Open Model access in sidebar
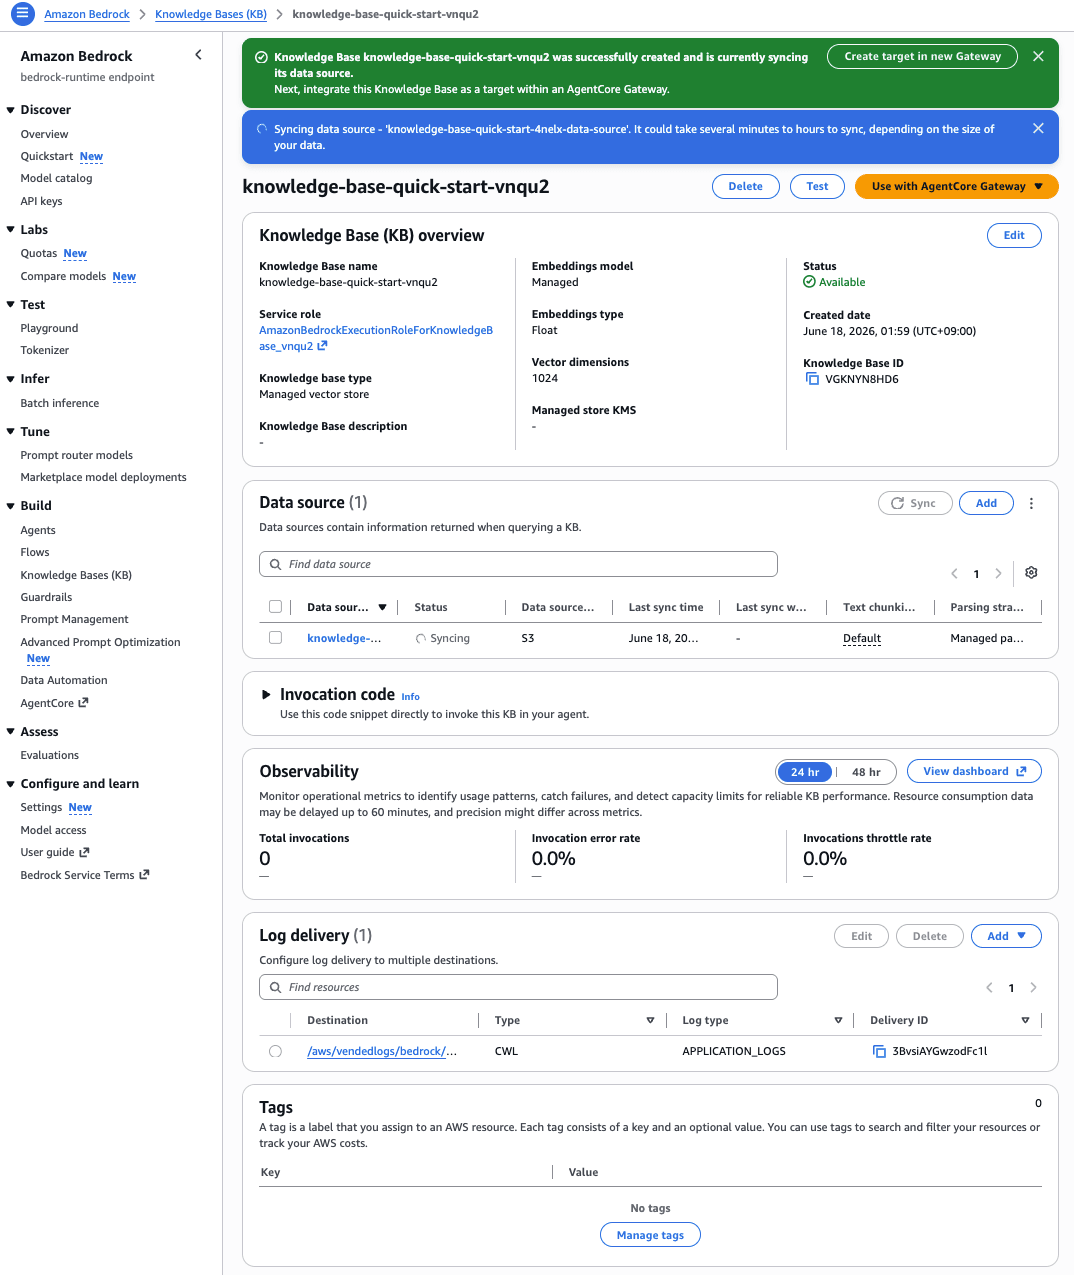The height and width of the screenshot is (1275, 1074). pos(53,830)
